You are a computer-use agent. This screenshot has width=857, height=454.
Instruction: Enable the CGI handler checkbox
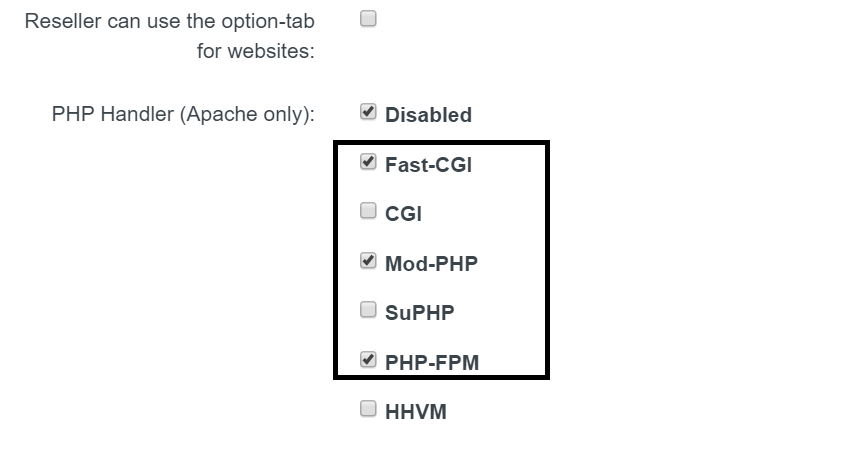tap(368, 211)
